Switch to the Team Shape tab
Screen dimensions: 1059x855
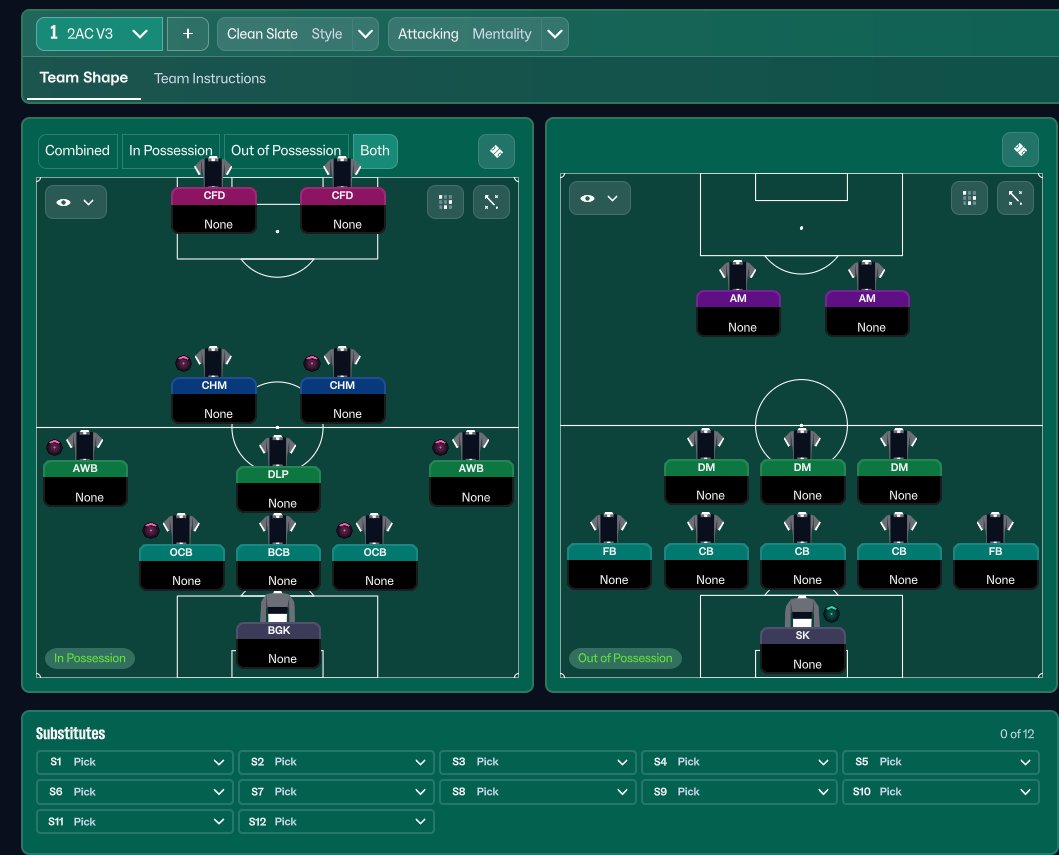pyautogui.click(x=84, y=78)
